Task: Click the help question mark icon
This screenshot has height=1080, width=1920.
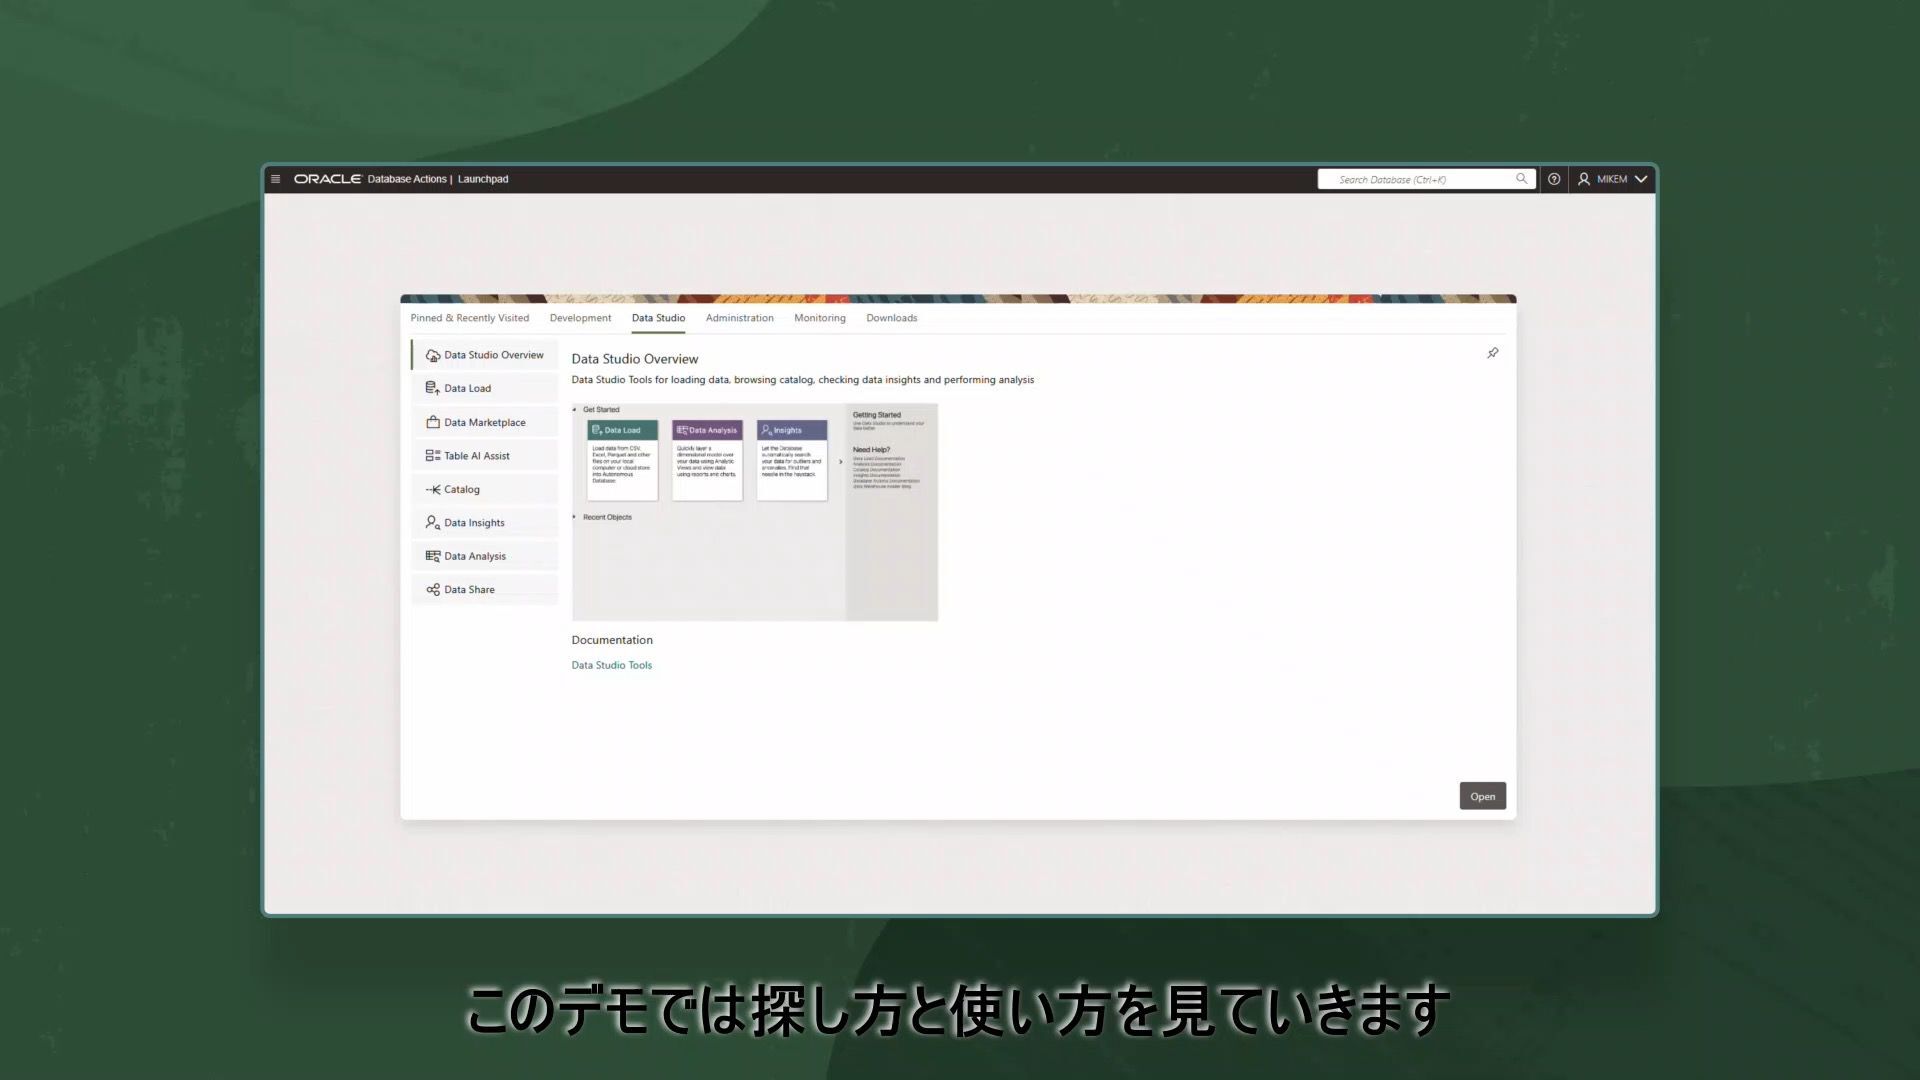Action: (x=1554, y=179)
